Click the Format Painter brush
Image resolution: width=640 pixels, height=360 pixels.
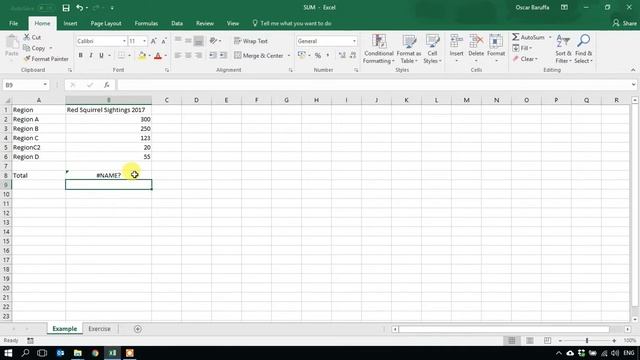[x=27, y=59]
